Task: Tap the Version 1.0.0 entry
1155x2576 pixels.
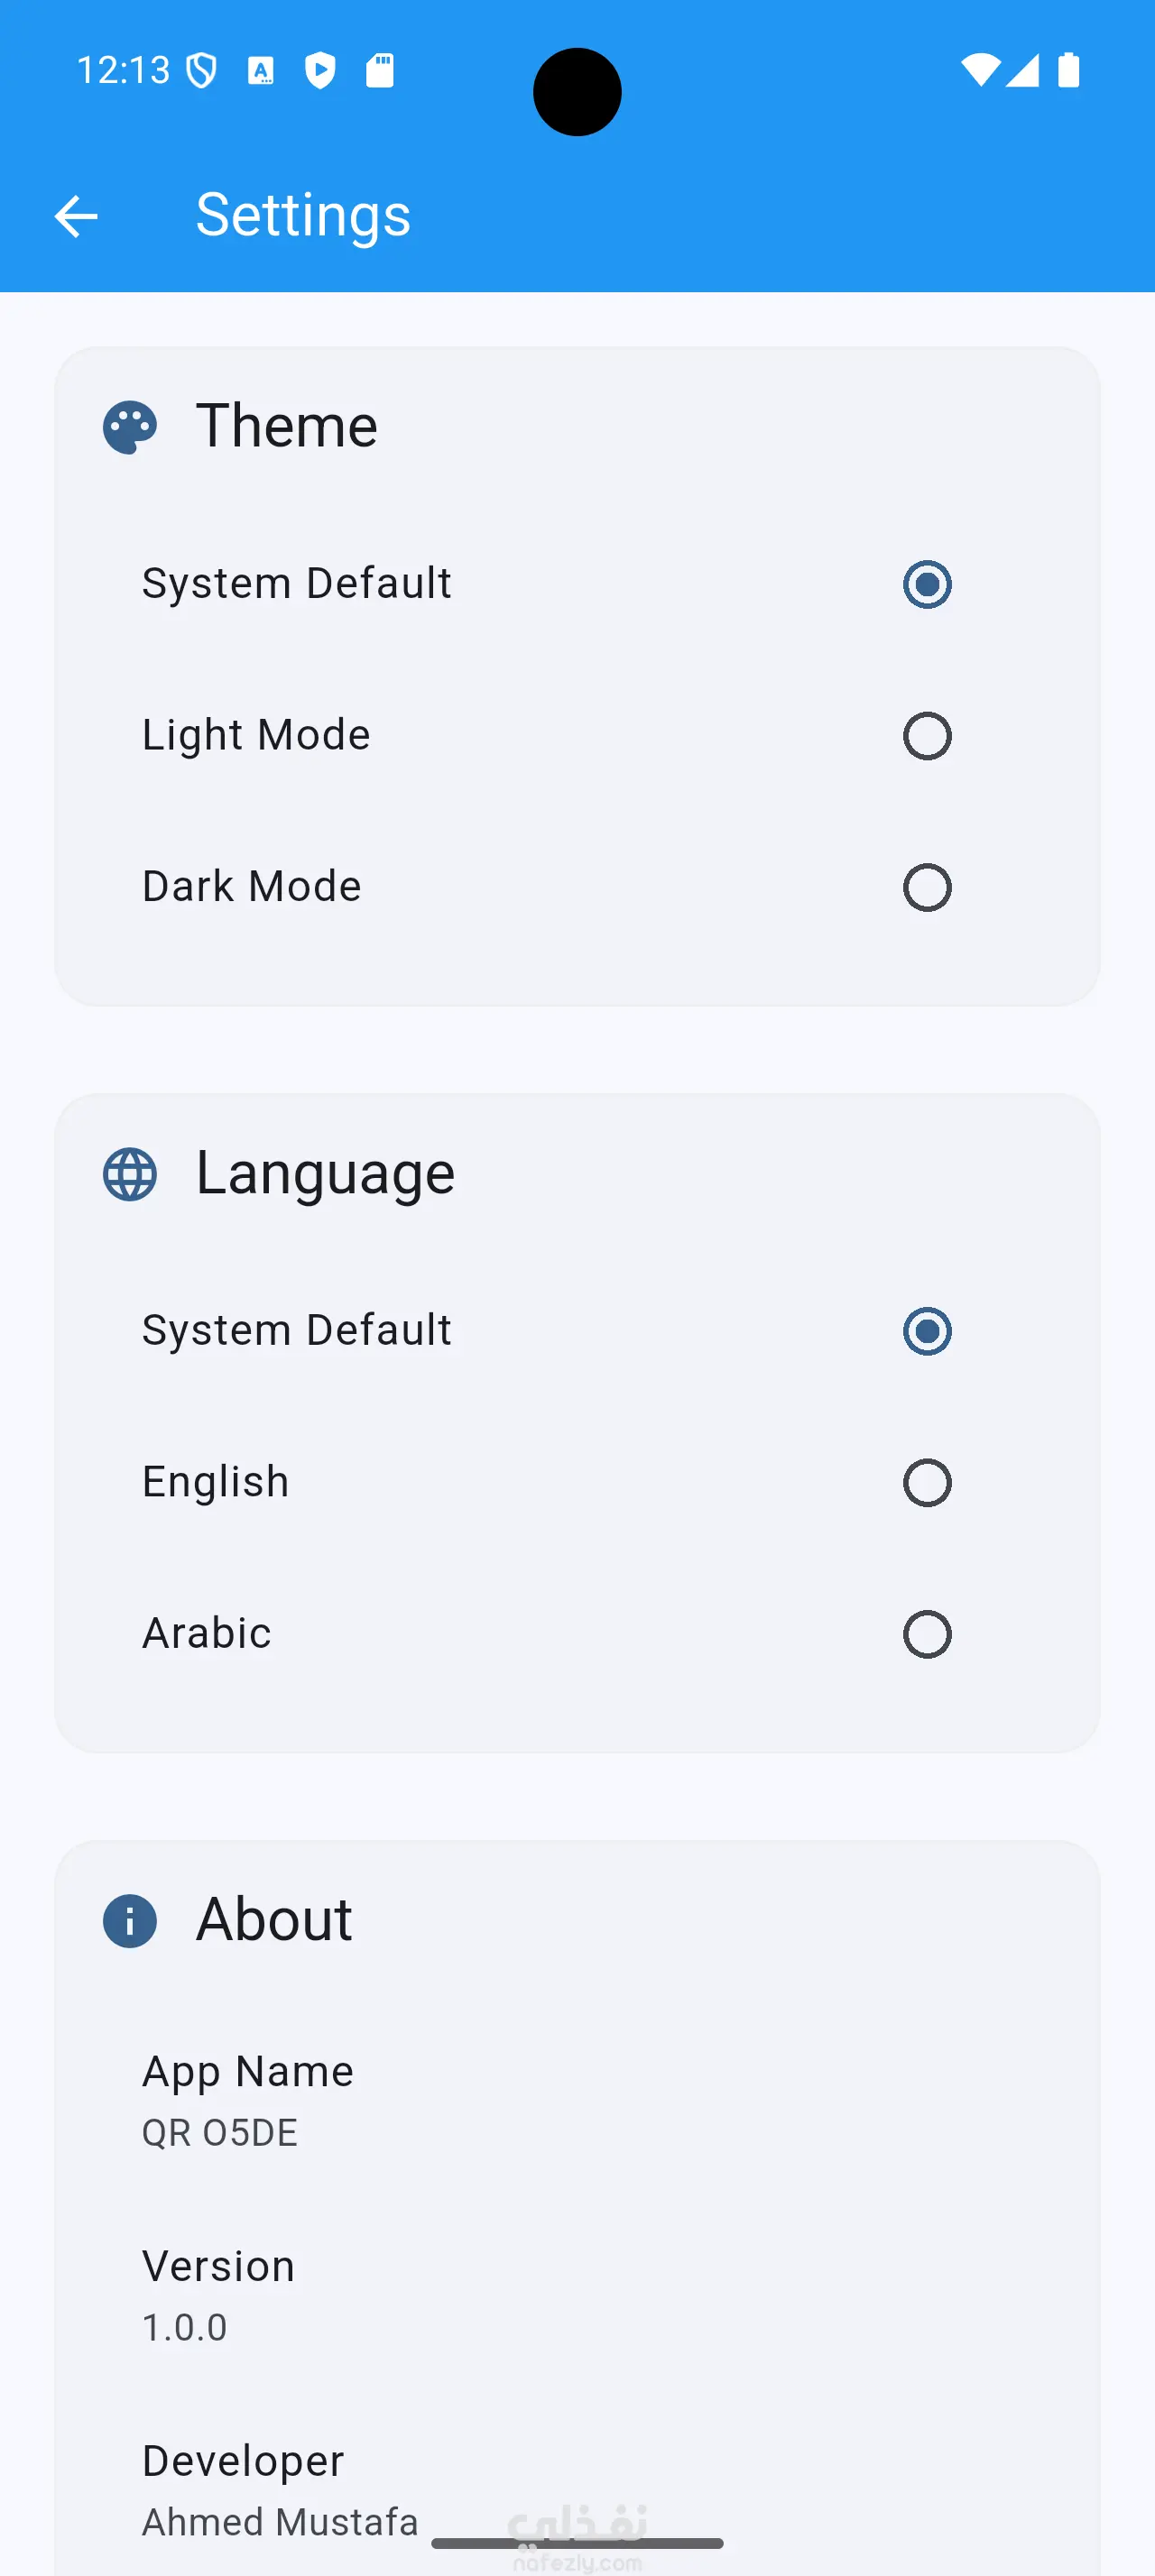Action: (218, 2294)
